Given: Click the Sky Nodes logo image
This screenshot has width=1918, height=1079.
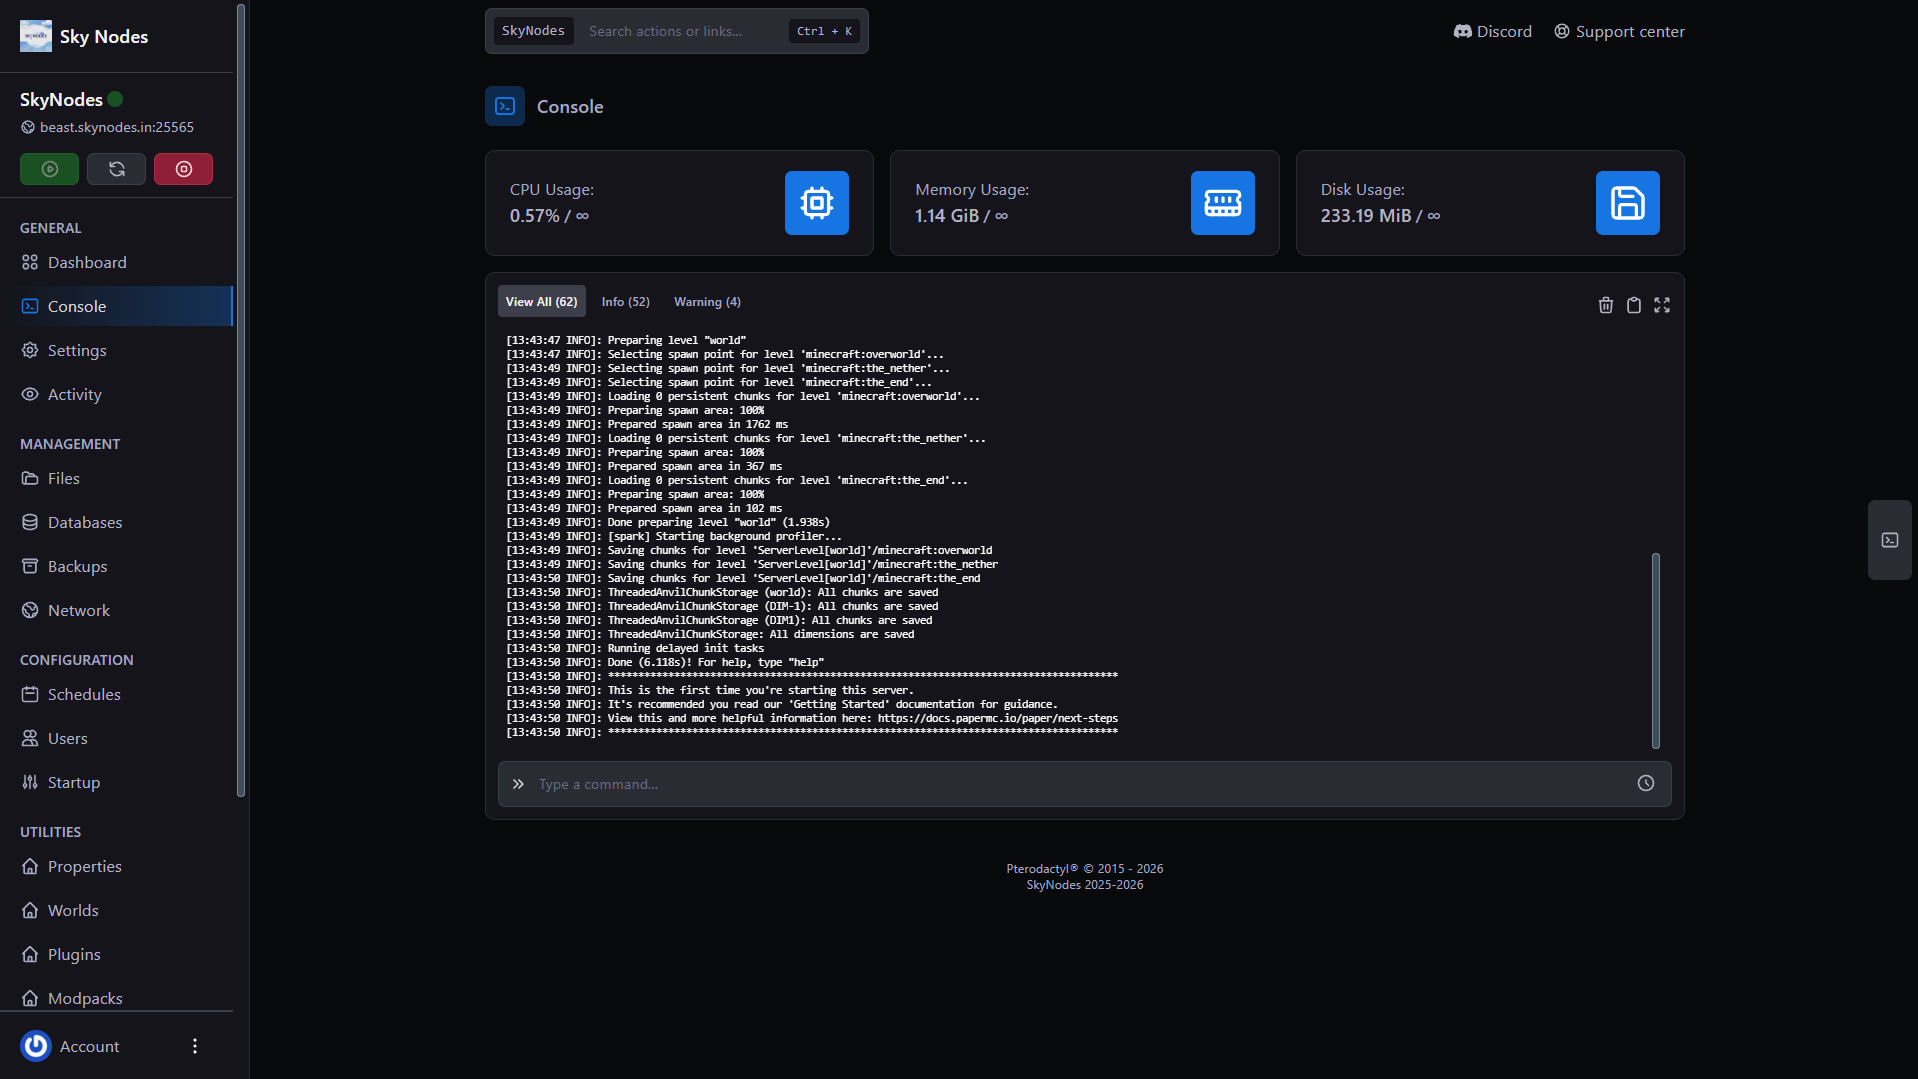Looking at the screenshot, I should tap(36, 36).
